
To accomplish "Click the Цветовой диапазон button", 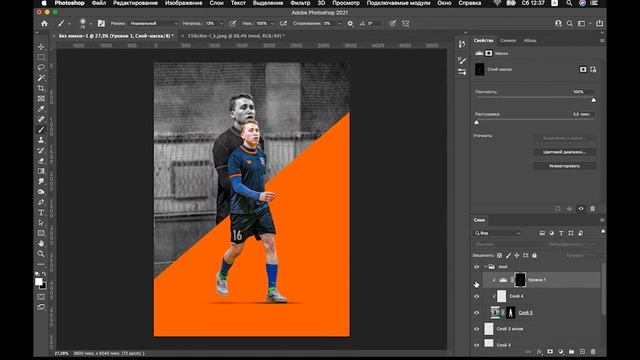I will (x=564, y=152).
